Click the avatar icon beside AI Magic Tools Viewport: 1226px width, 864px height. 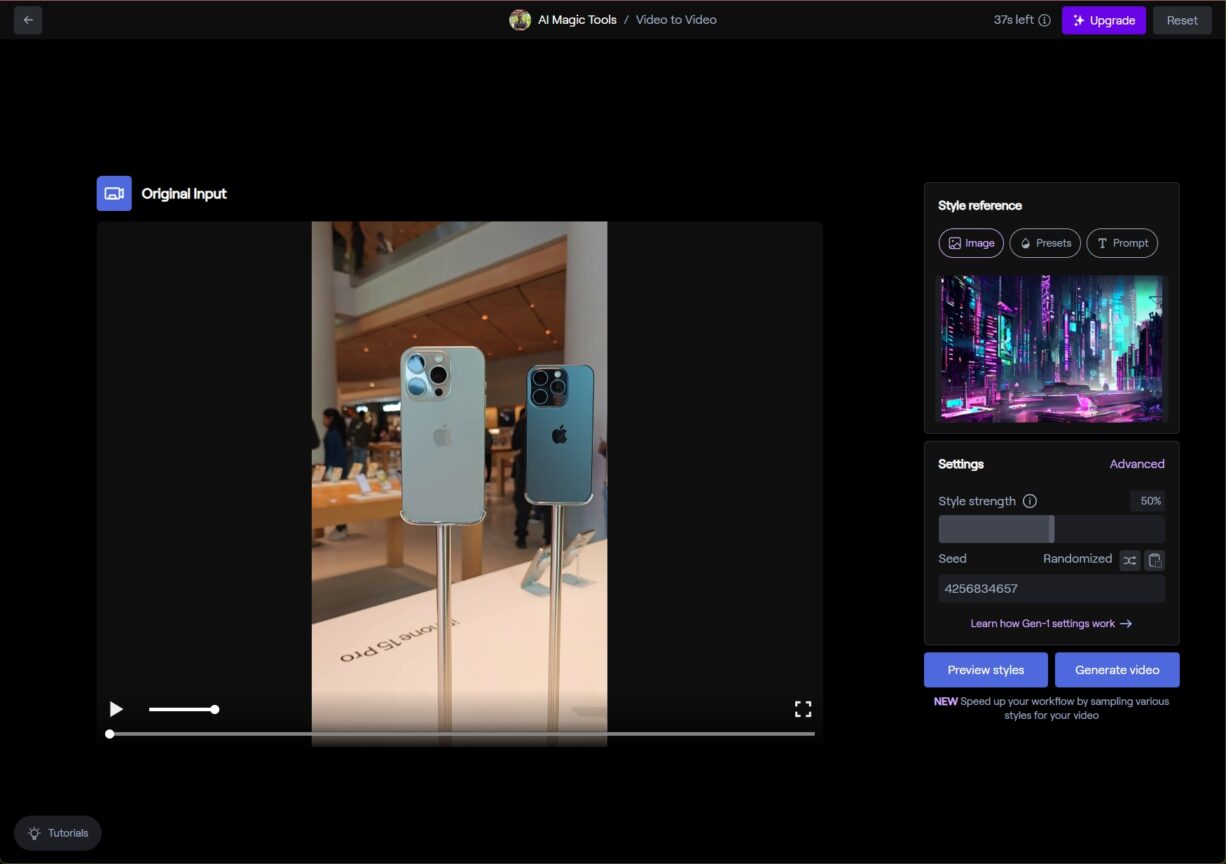[520, 19]
